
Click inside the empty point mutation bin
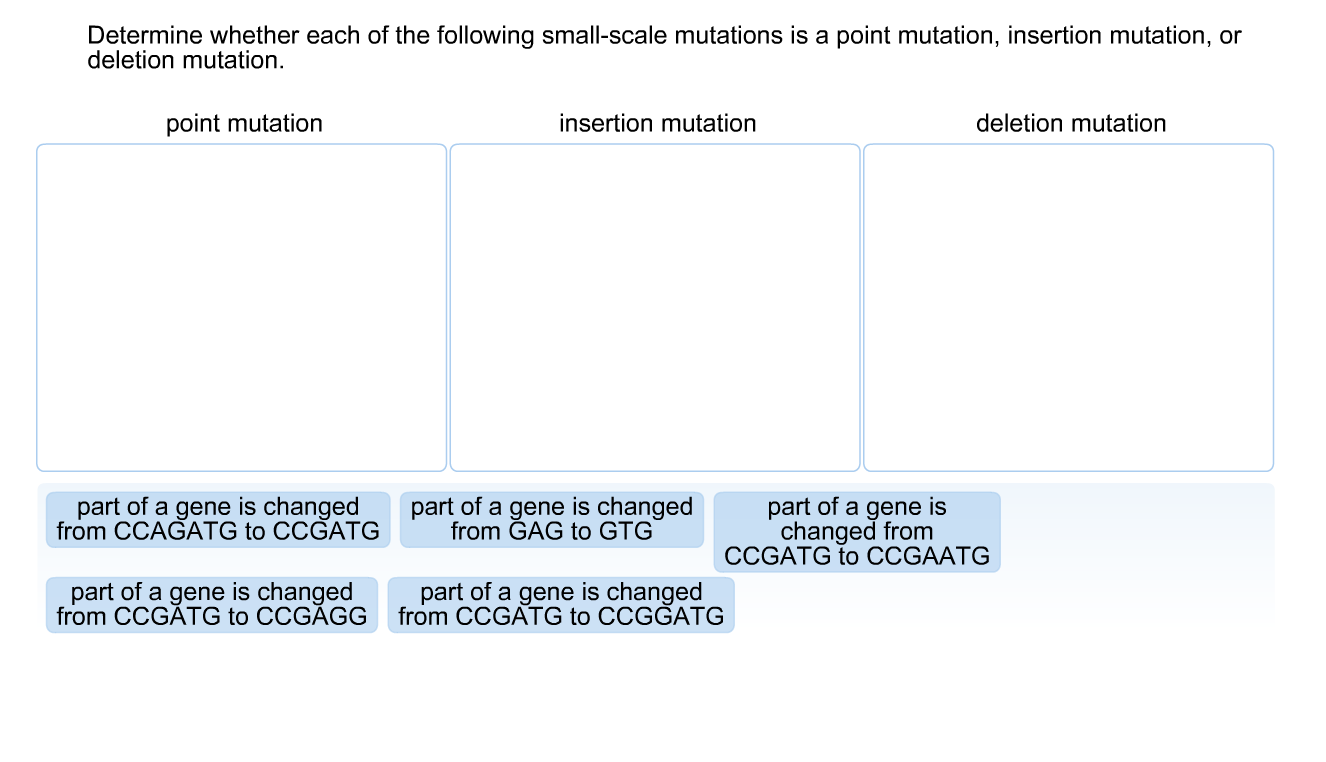tap(241, 306)
